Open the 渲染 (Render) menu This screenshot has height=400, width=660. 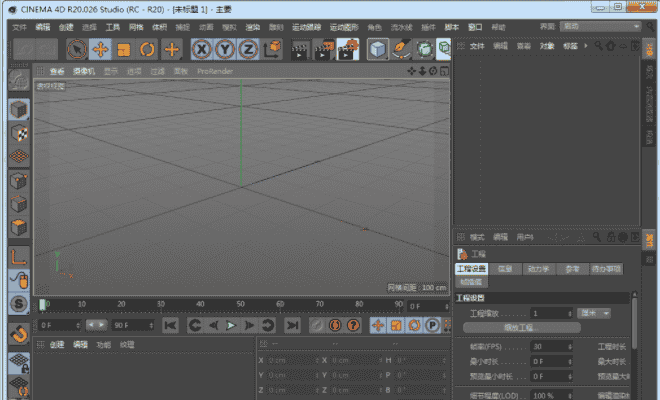pyautogui.click(x=253, y=27)
